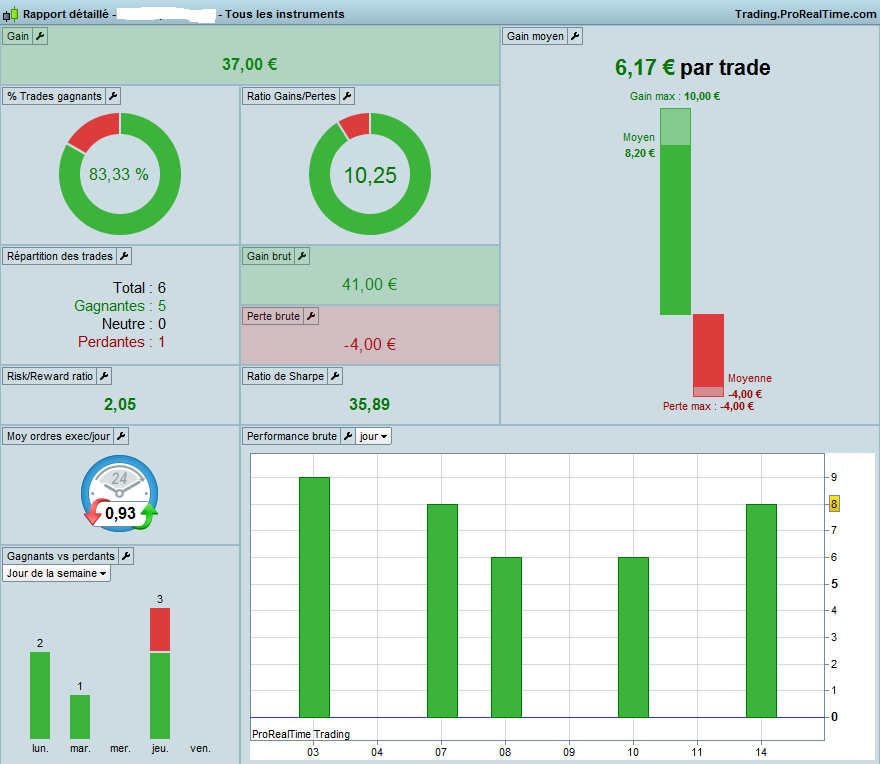880x764 pixels.
Task: Click wrench icon beside % Trades gagnants
Action: 113,96
